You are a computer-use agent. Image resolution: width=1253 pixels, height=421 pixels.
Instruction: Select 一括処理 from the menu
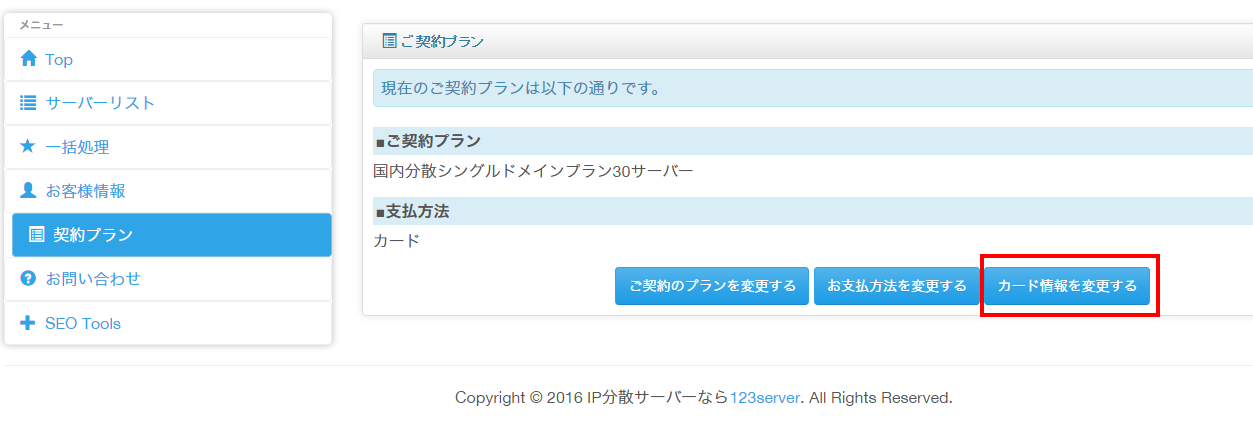coord(77,147)
